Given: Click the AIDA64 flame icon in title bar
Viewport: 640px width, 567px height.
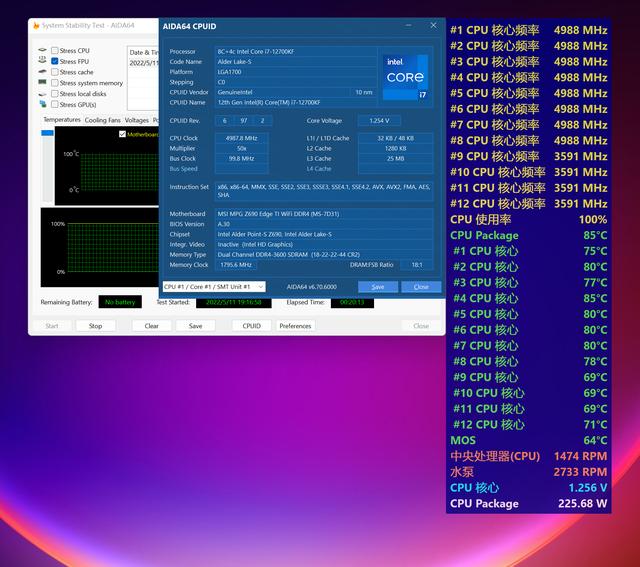Looking at the screenshot, I should pos(36,25).
